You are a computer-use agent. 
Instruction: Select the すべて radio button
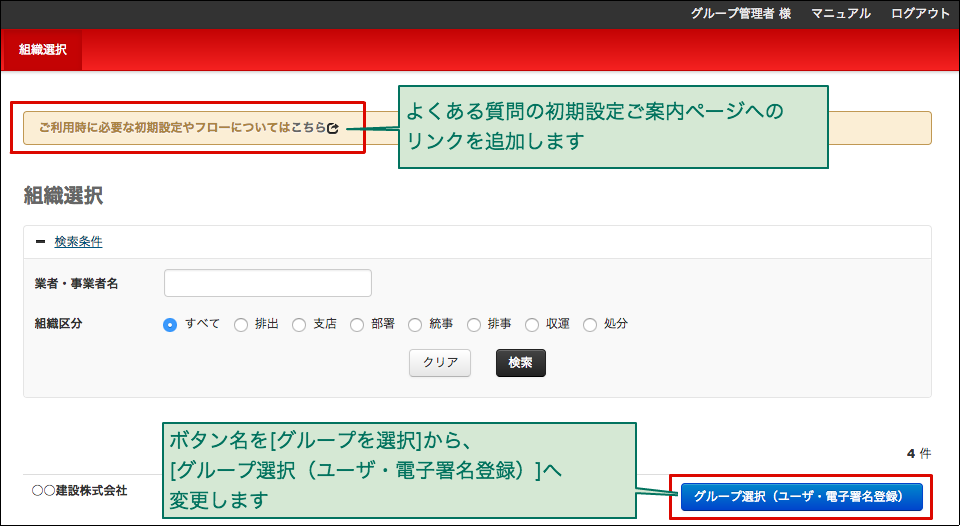coord(170,324)
